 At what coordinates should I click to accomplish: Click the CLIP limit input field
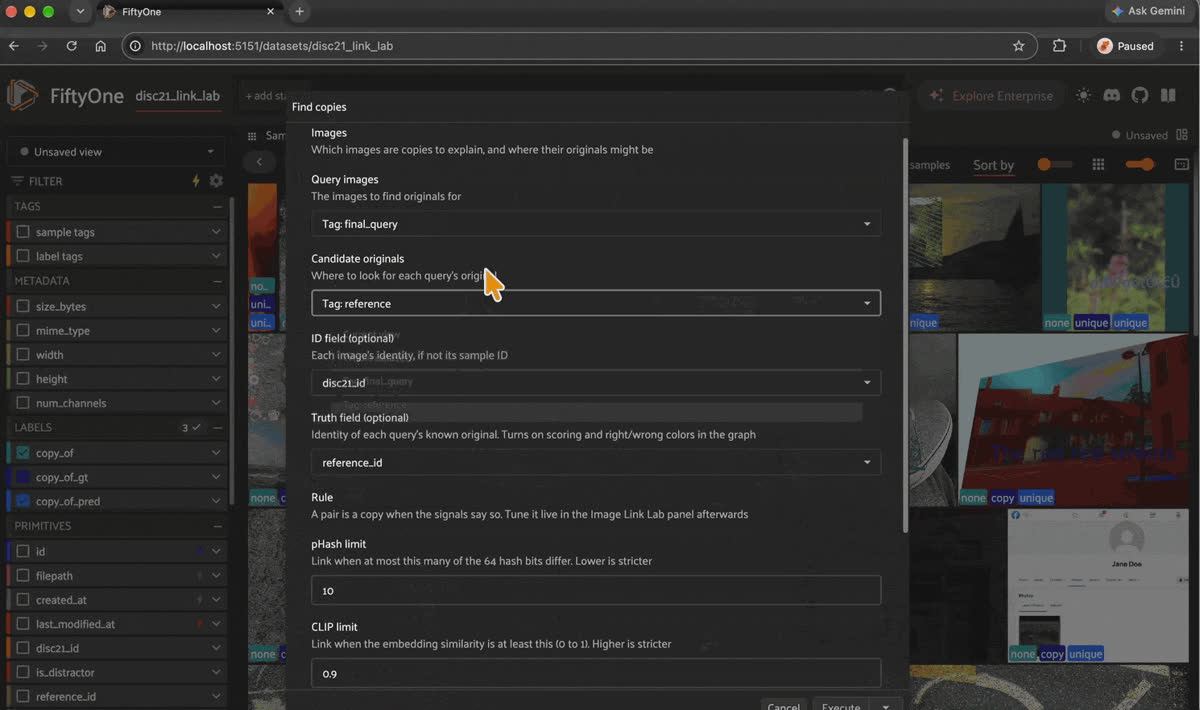pos(596,673)
